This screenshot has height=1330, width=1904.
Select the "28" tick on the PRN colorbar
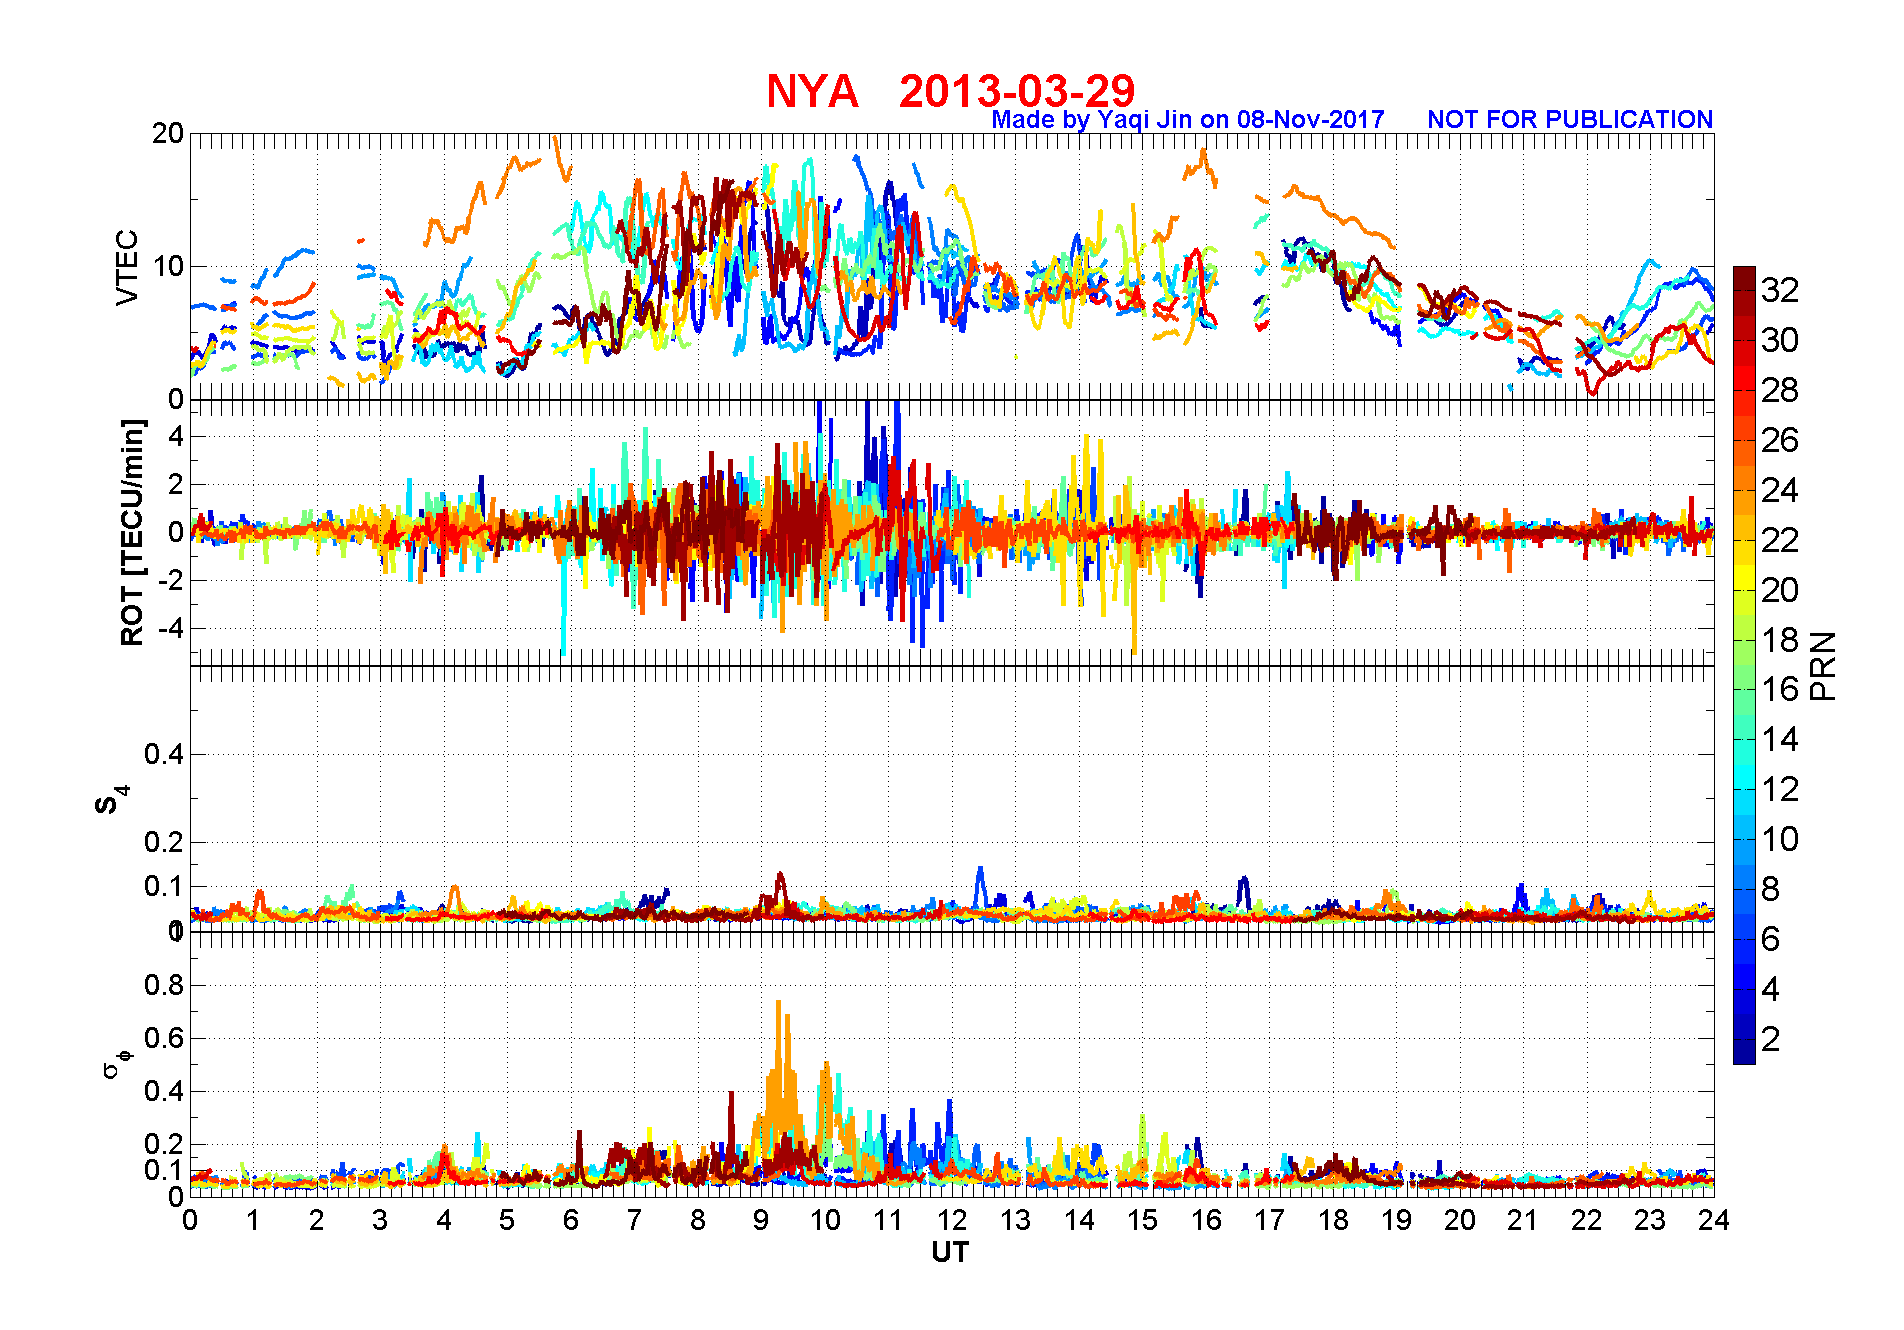click(1780, 390)
